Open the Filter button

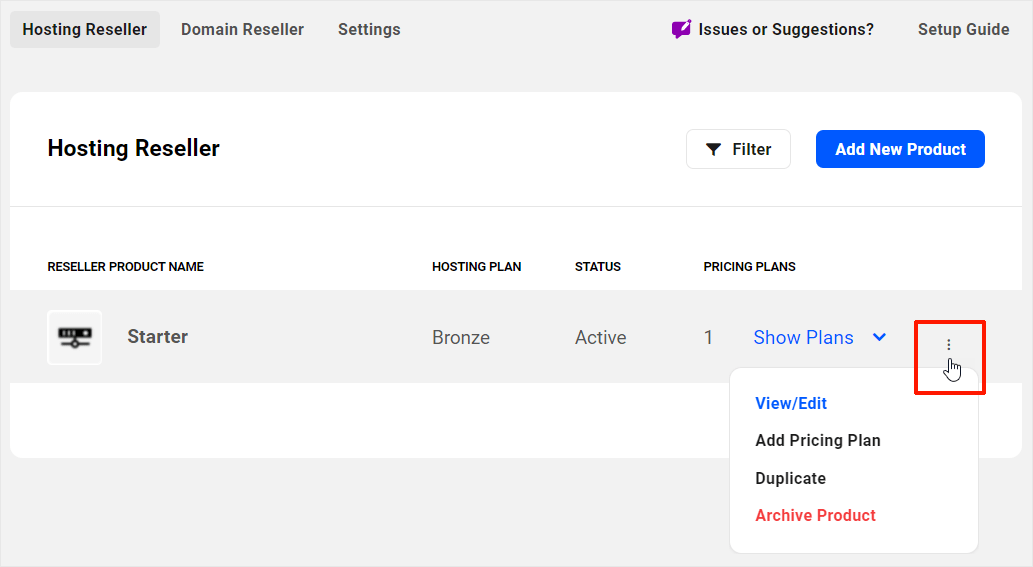pos(739,149)
